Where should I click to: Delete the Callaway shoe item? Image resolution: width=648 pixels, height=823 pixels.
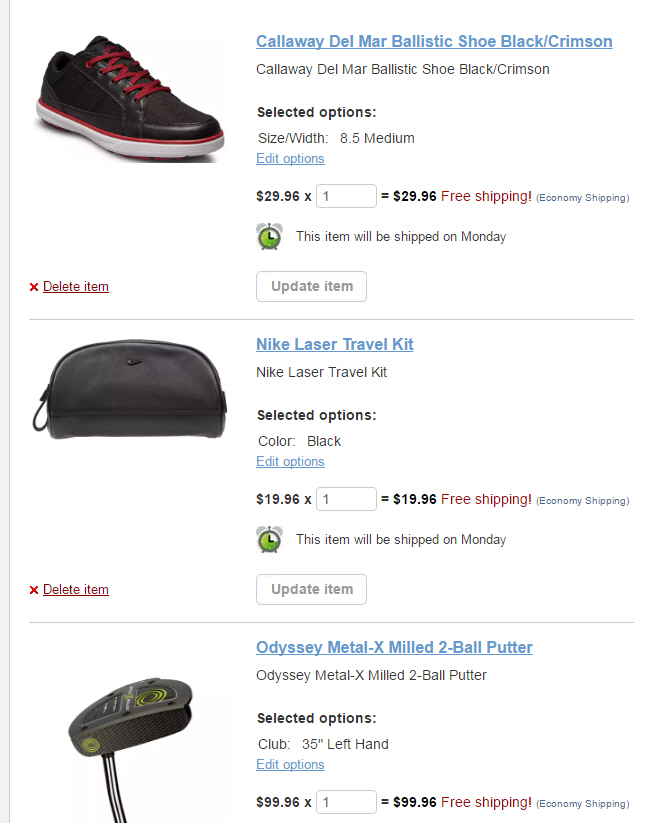(x=76, y=287)
